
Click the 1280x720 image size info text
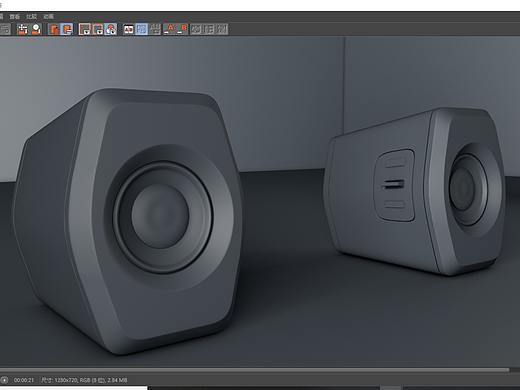pos(84,380)
